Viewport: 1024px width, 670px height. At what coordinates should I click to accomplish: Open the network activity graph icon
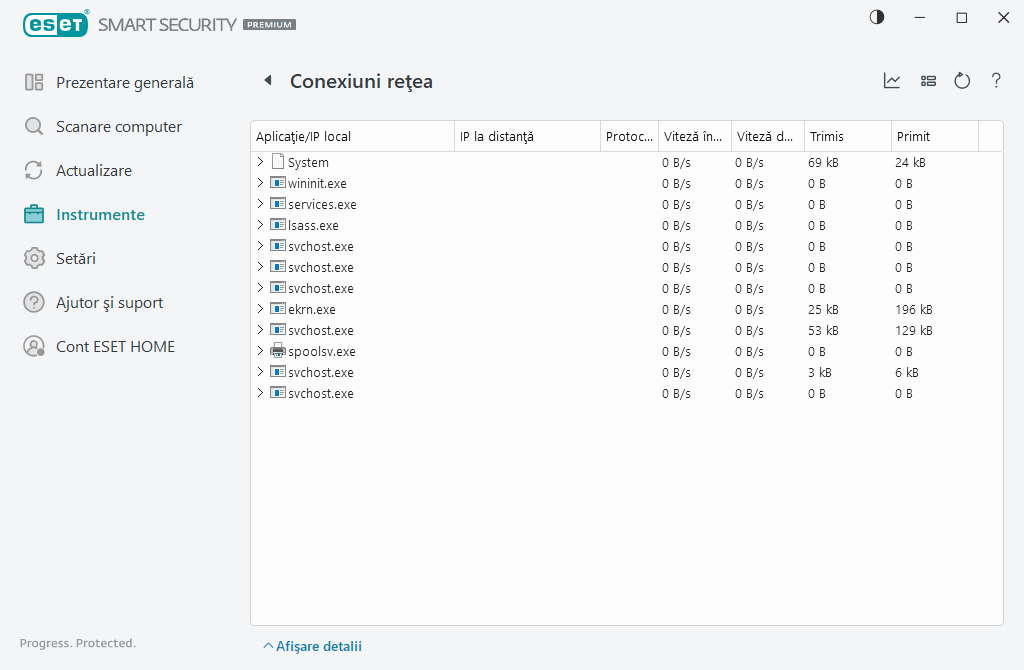[x=892, y=81]
